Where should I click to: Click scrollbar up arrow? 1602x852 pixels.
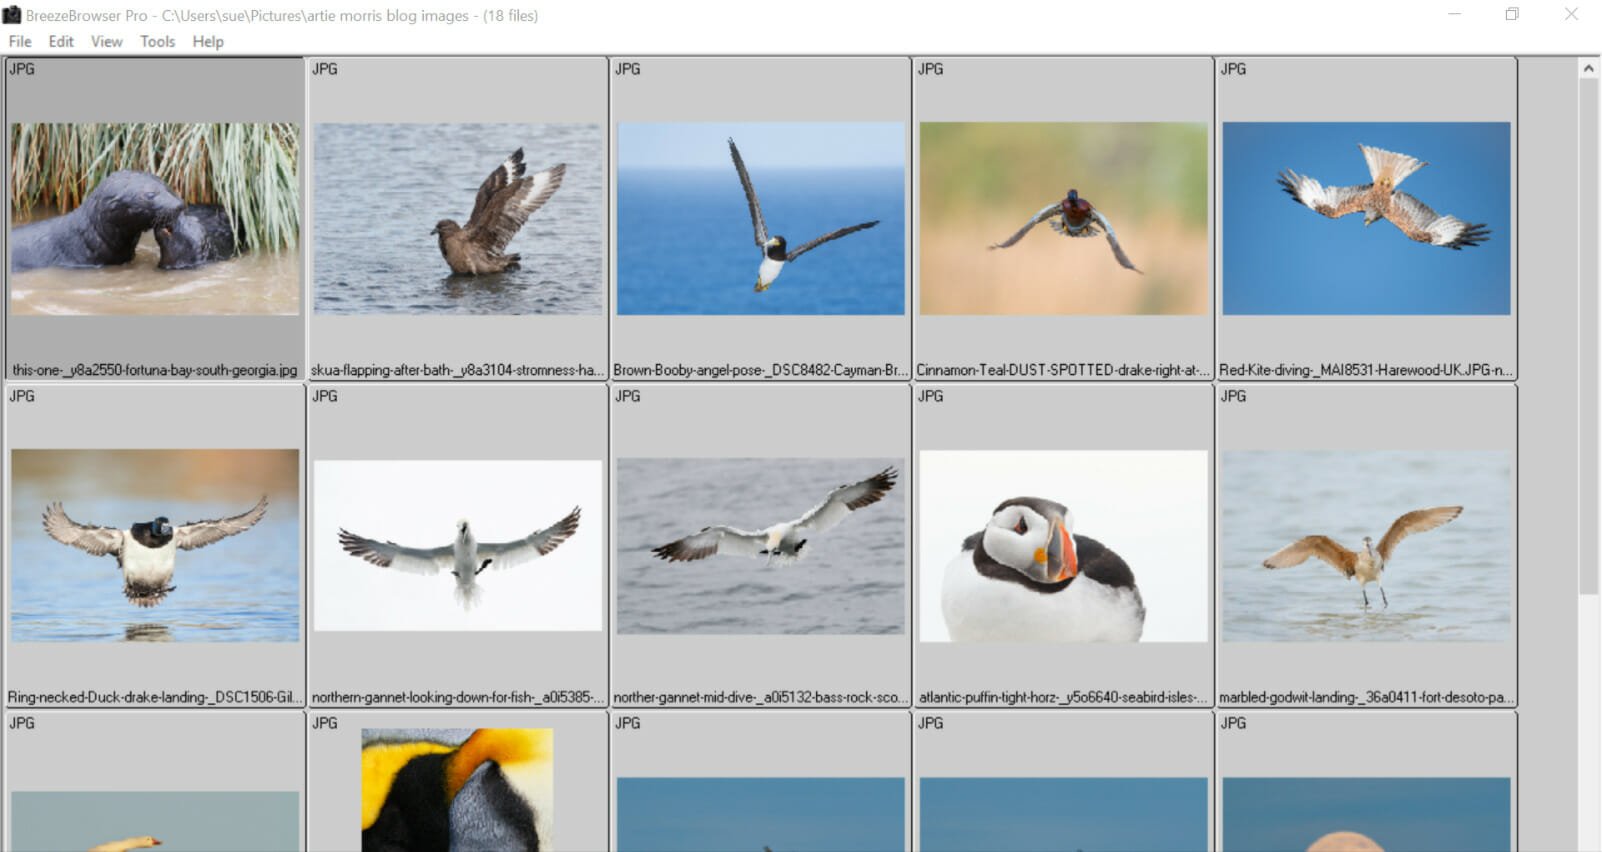(1588, 68)
